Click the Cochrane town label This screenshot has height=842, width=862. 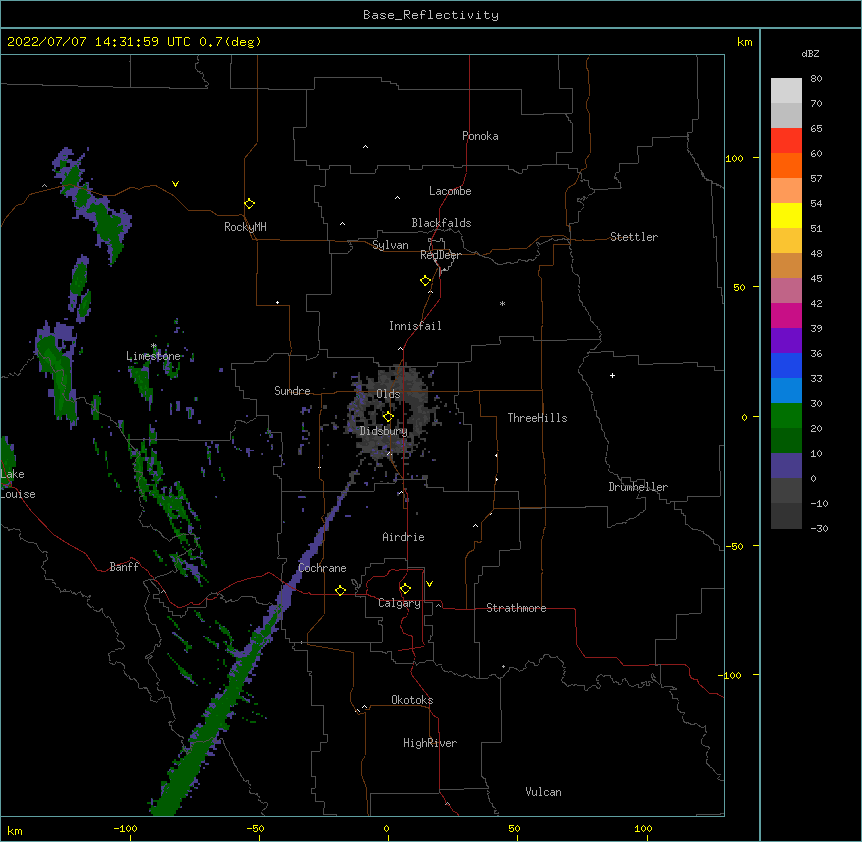tap(322, 568)
